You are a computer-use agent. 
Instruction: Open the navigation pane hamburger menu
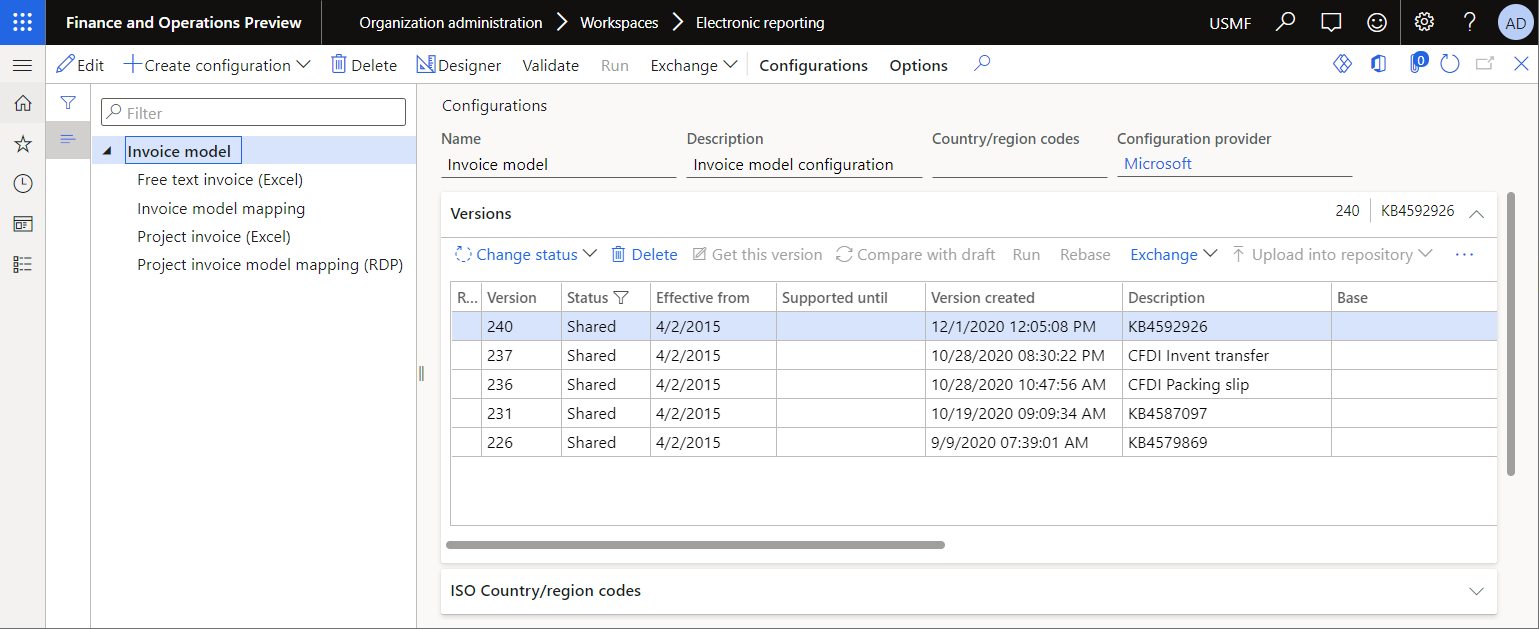(x=22, y=65)
